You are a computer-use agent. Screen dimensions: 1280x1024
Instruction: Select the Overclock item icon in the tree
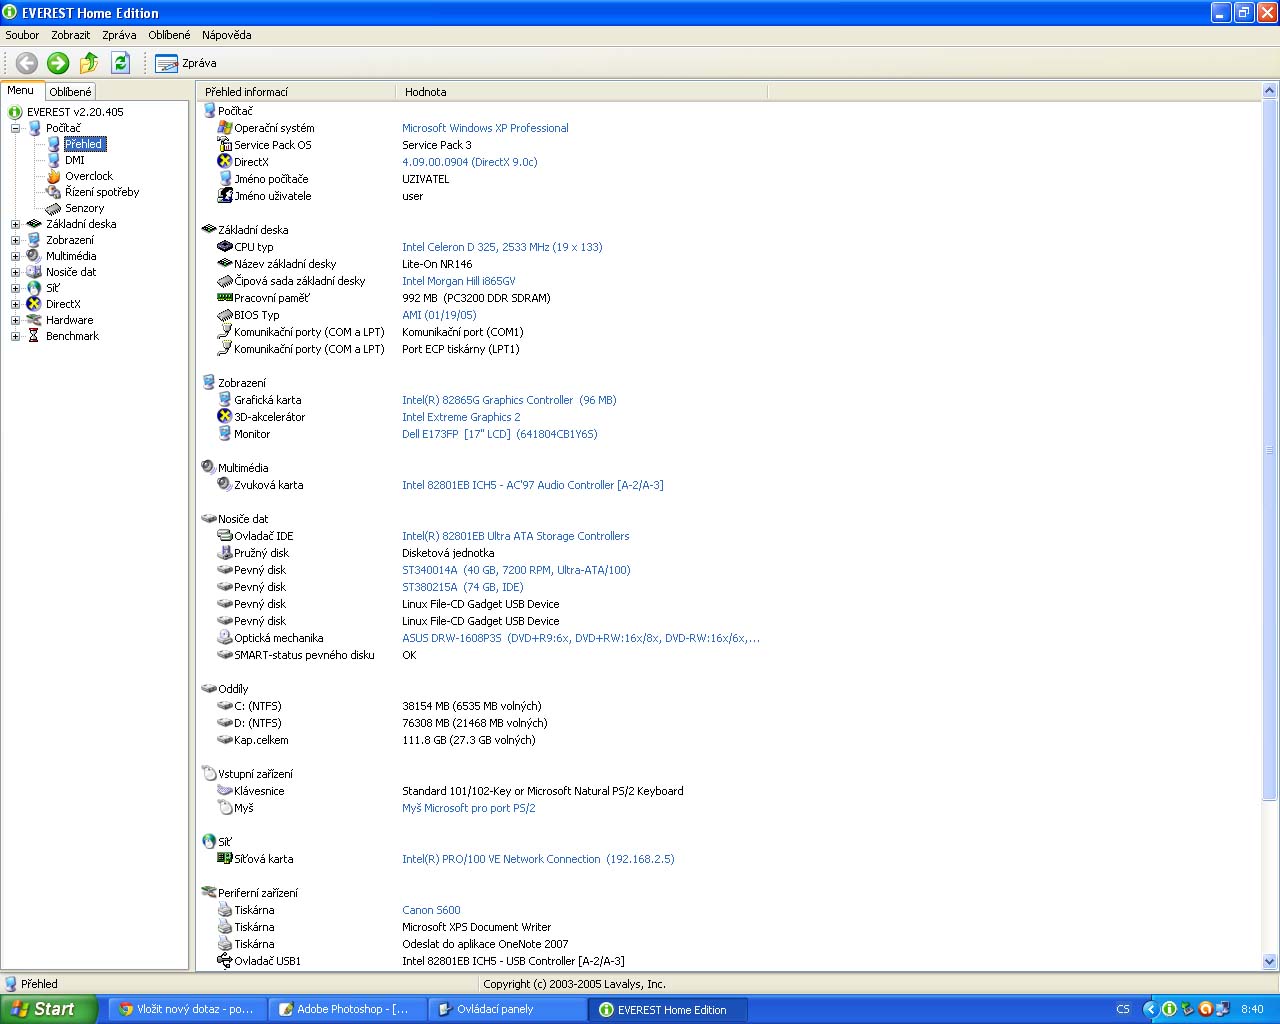tap(54, 176)
